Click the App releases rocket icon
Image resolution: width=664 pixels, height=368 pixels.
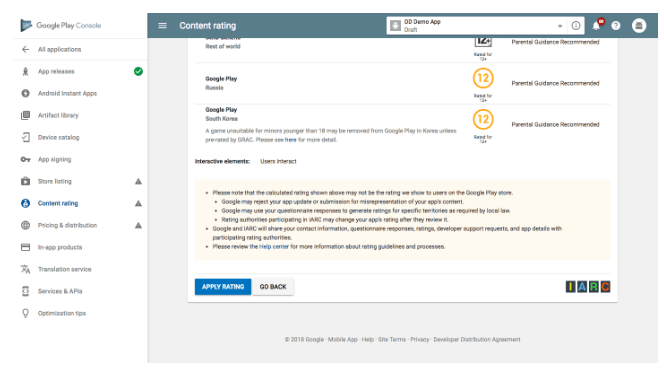[x=25, y=72]
